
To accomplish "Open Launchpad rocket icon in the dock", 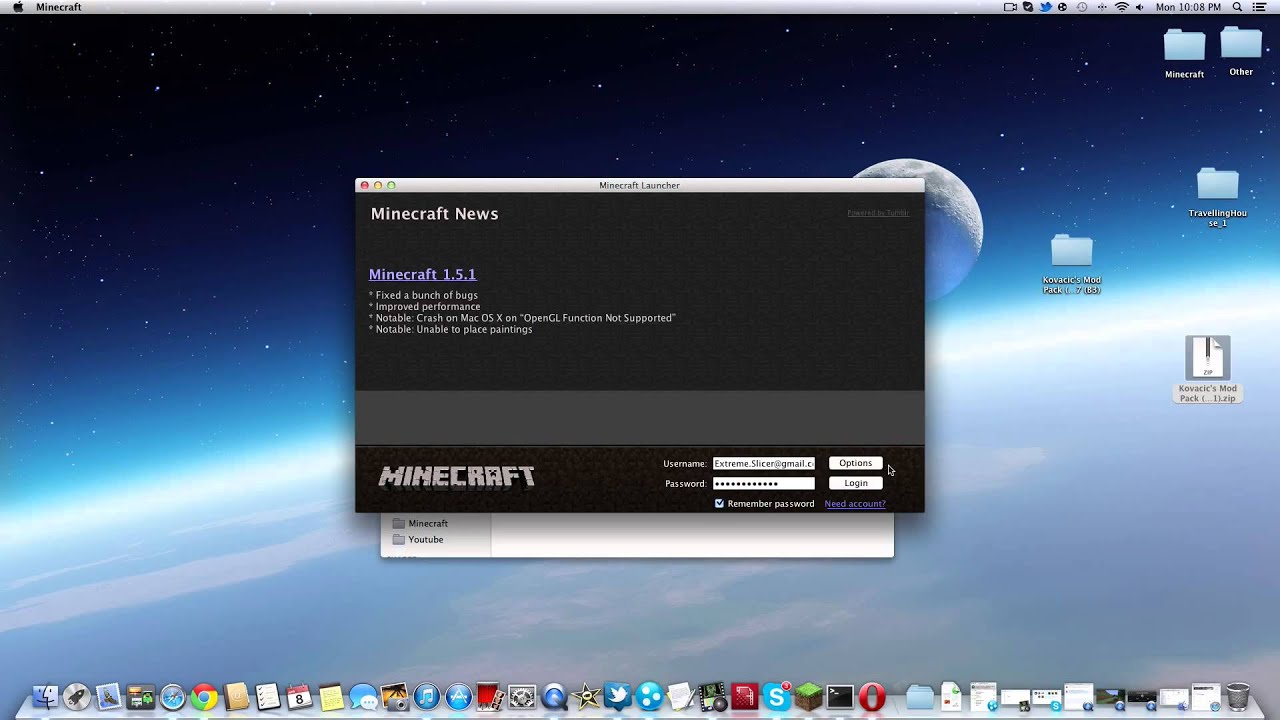I will 77,697.
